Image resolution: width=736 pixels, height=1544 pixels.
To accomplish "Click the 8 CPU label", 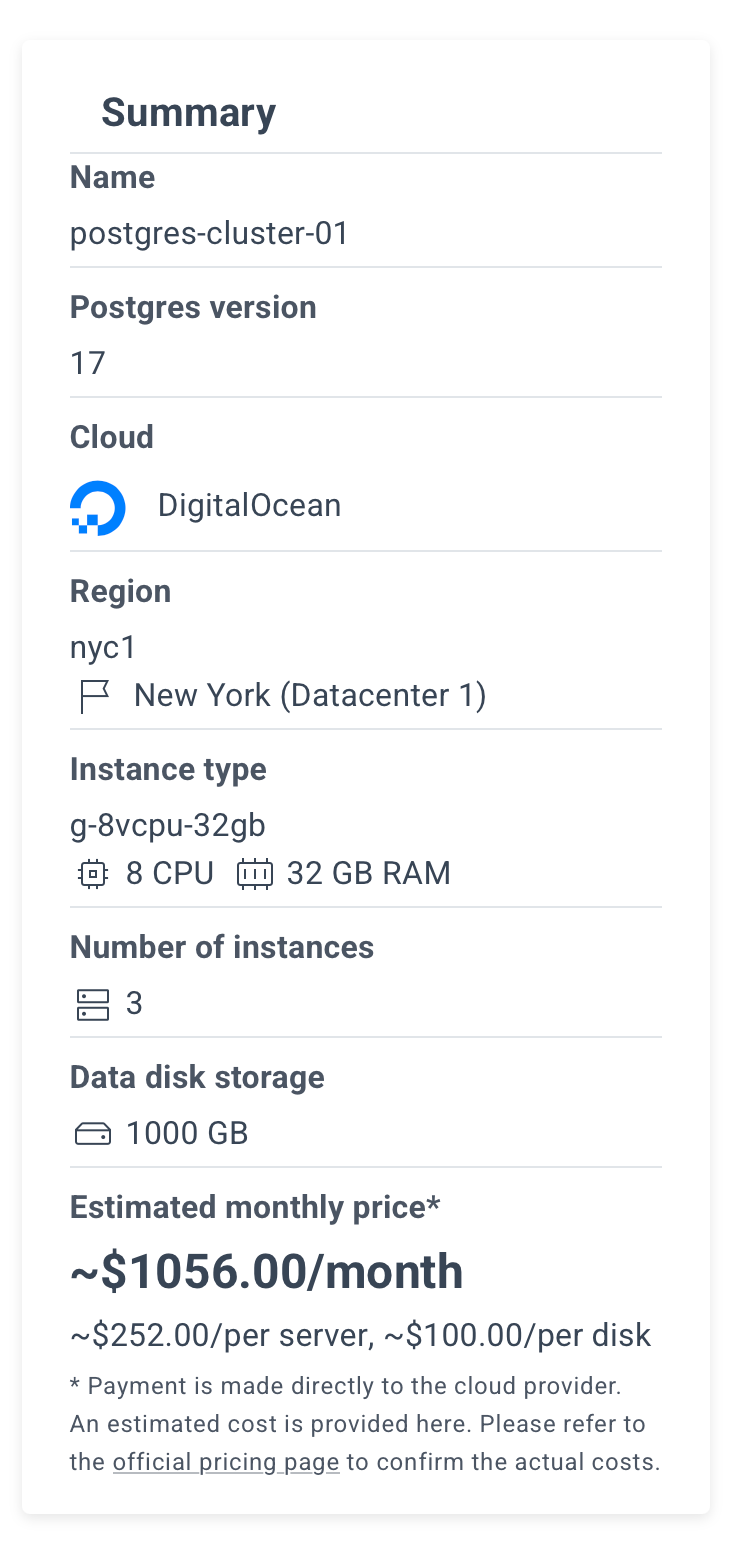I will click(x=170, y=874).
